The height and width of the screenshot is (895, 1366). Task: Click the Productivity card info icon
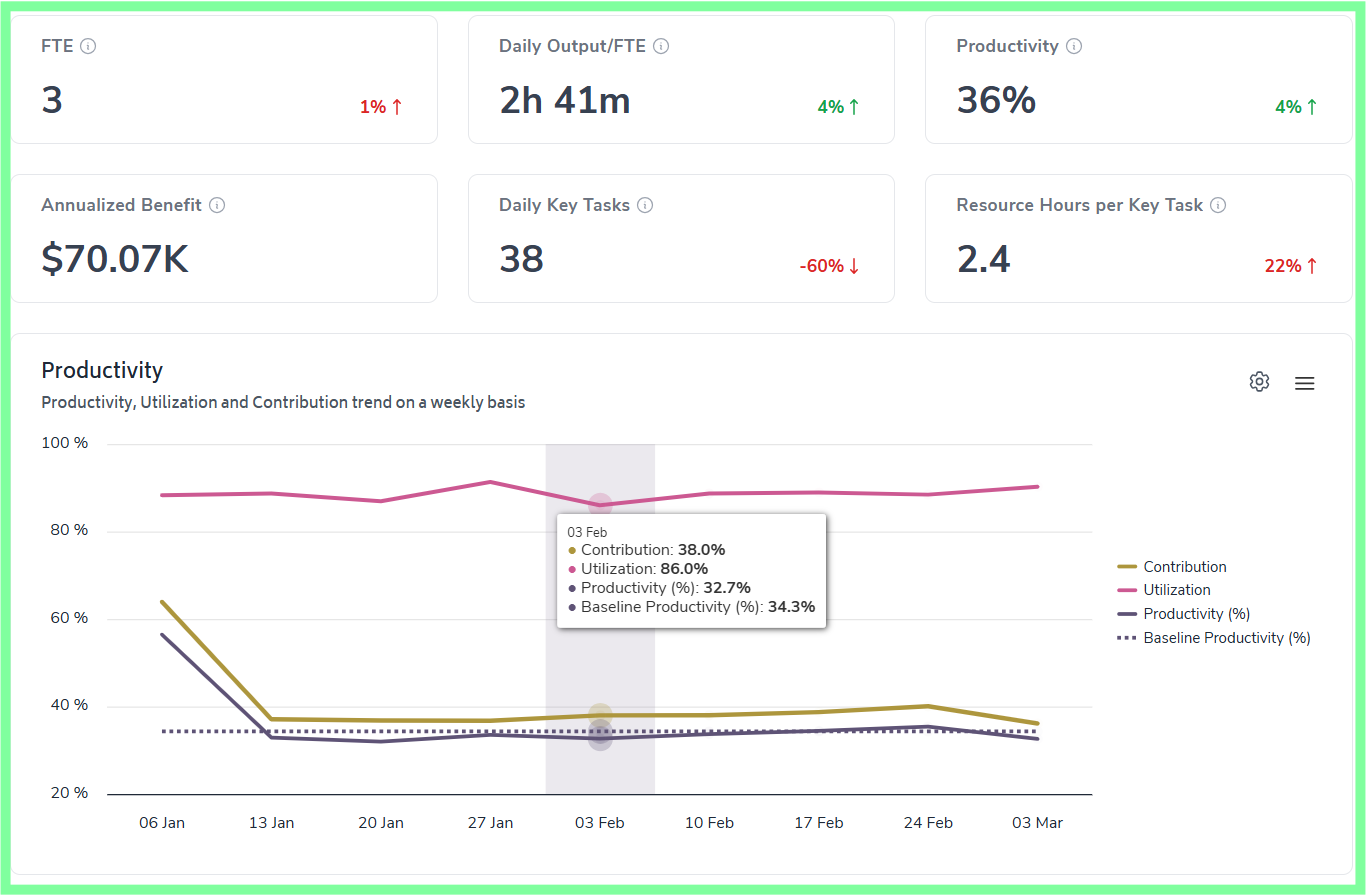click(x=1074, y=46)
